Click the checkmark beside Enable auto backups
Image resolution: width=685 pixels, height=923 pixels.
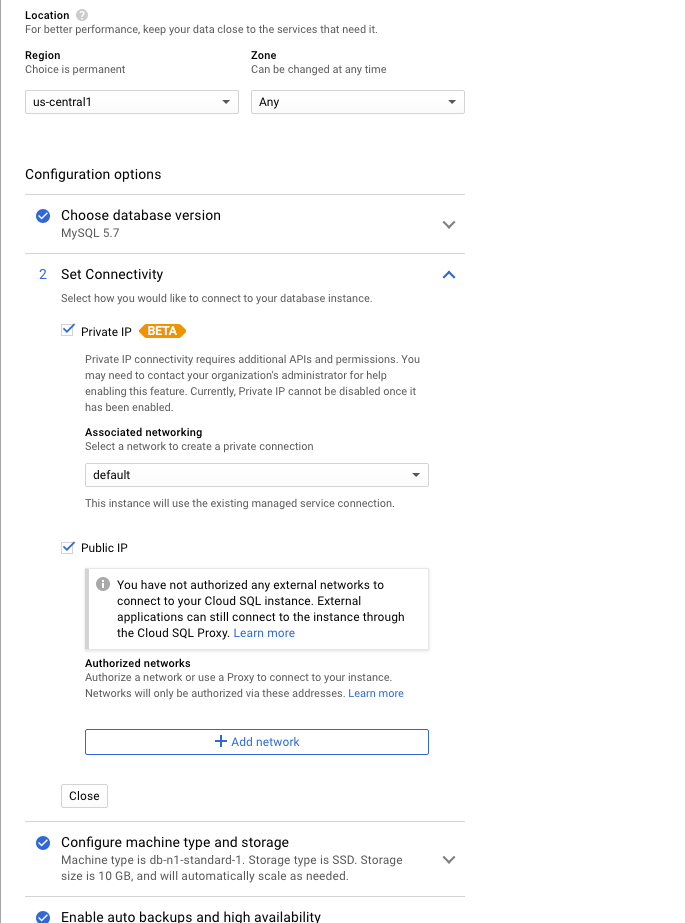coord(43,916)
